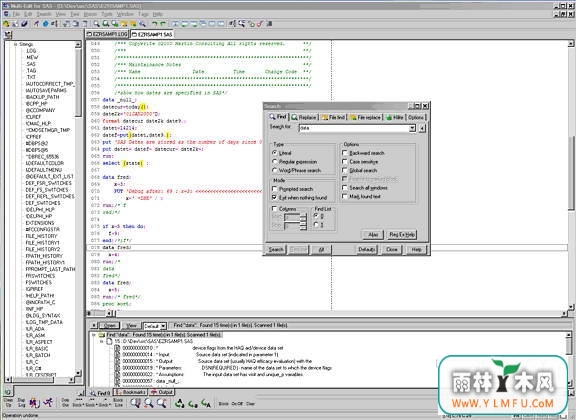This screenshot has width=576, height=420.
Task: Collapse the 15 : EZRSAMP1.SAS results node
Action: click(102, 341)
